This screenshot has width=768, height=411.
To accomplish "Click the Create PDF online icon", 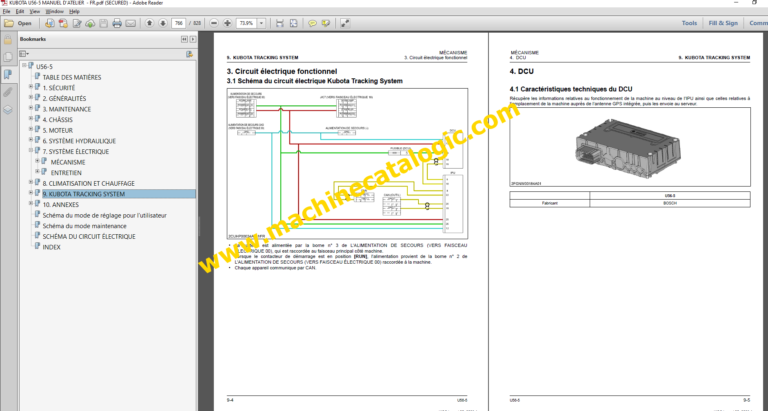I will click(63, 23).
